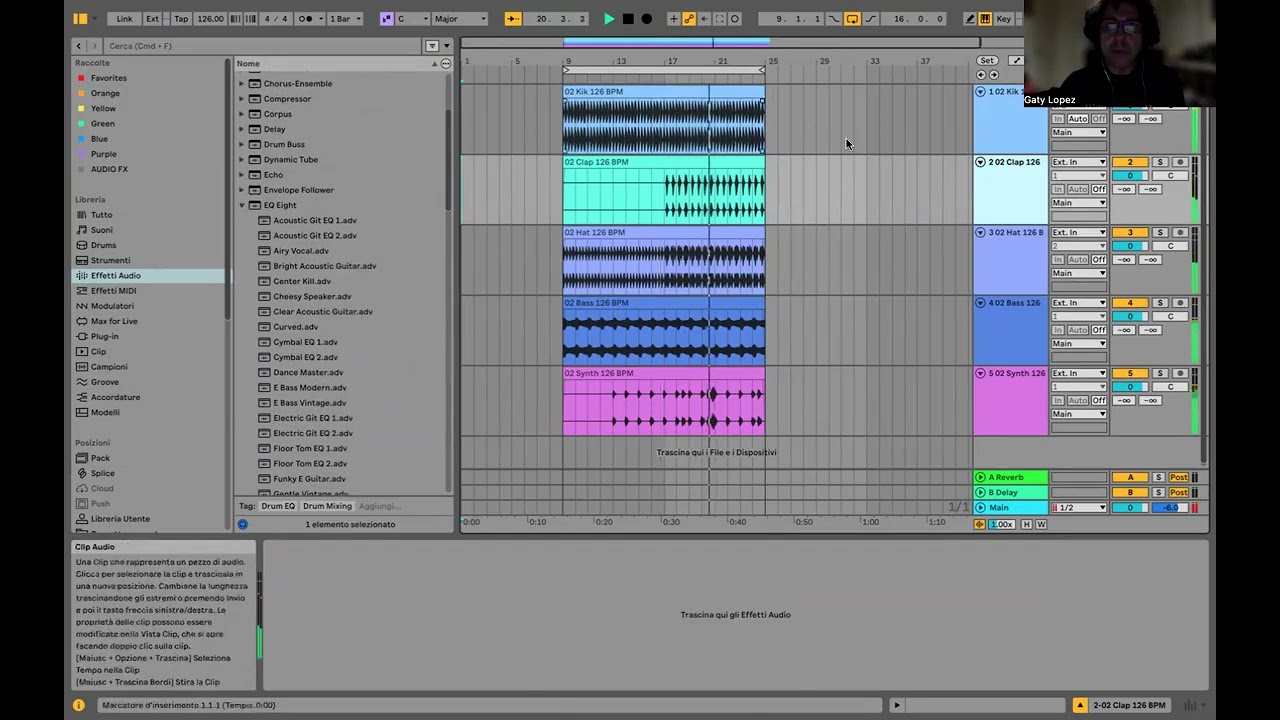Toggle the Follow playback button

click(512, 19)
